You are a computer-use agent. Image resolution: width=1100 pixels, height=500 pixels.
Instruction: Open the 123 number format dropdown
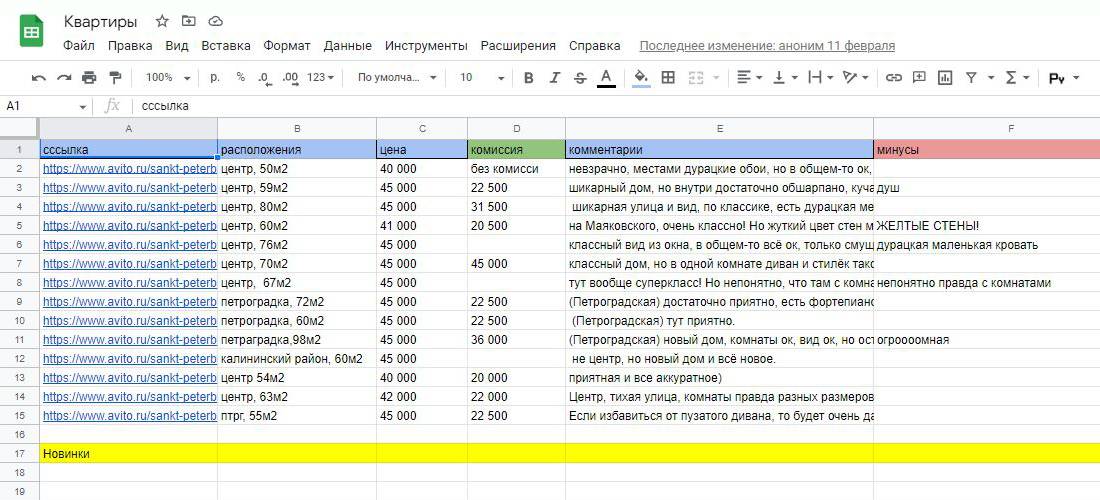(x=321, y=77)
